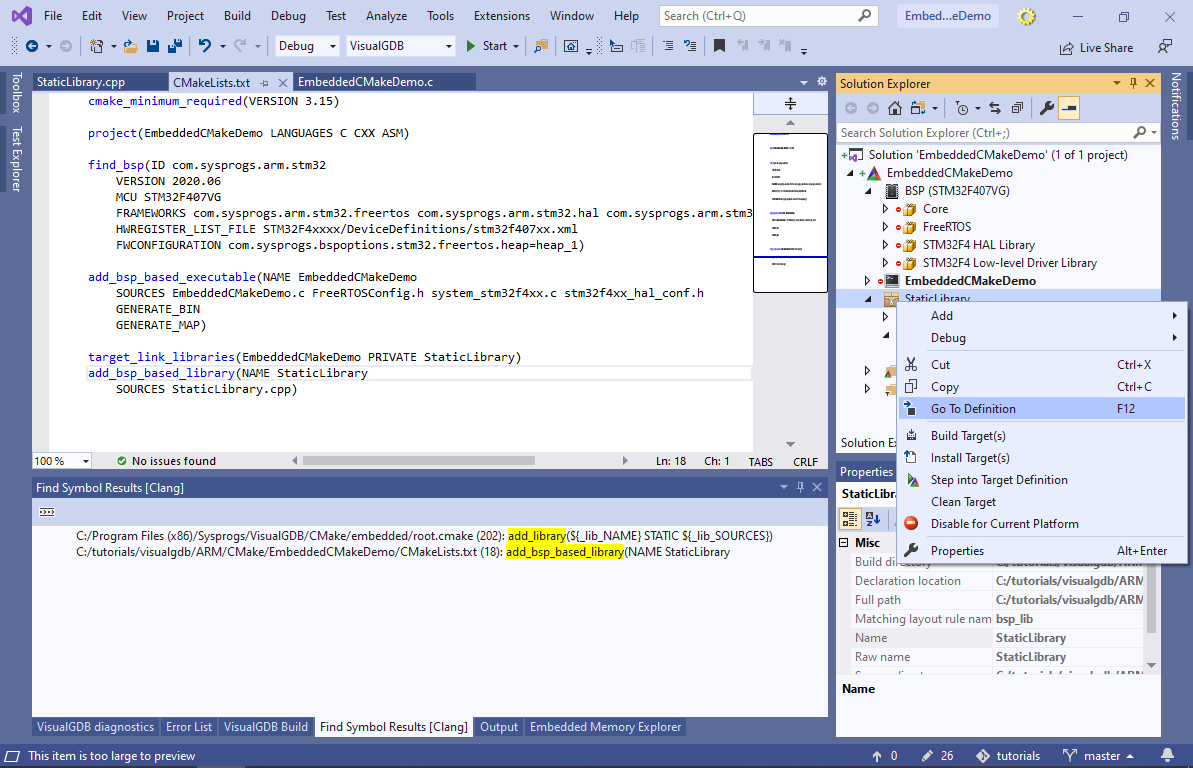Toggle Preview Selected Items button
Image resolution: width=1193 pixels, height=768 pixels.
1069,108
